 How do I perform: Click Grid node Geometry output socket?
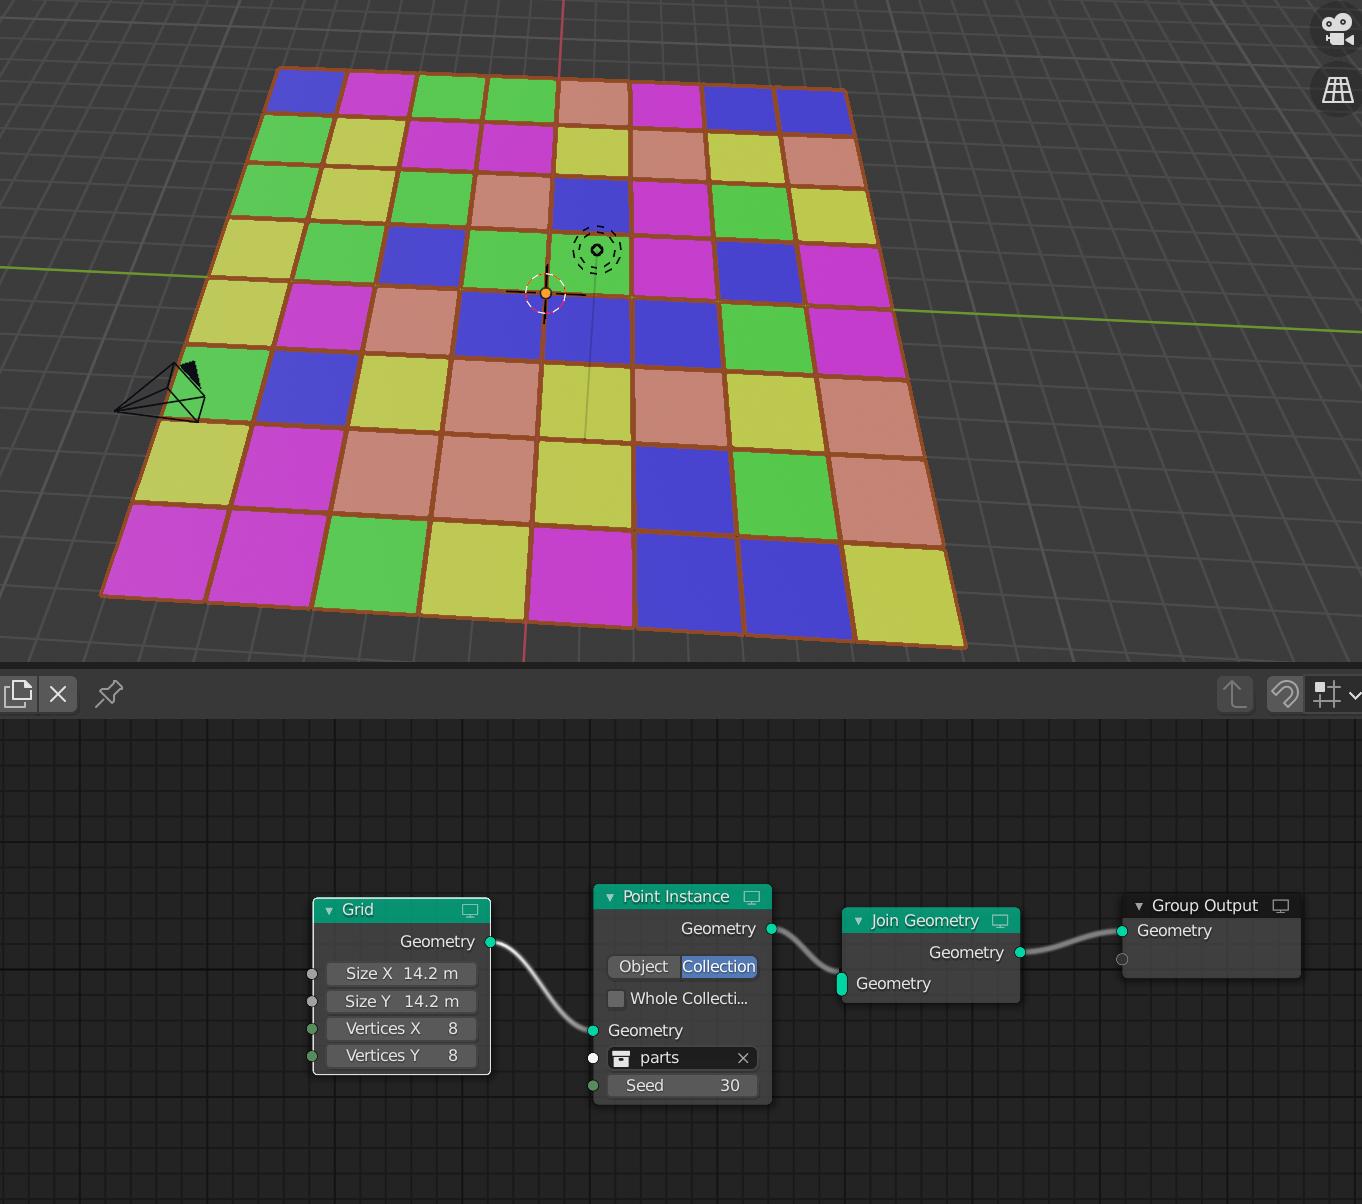pyautogui.click(x=490, y=942)
